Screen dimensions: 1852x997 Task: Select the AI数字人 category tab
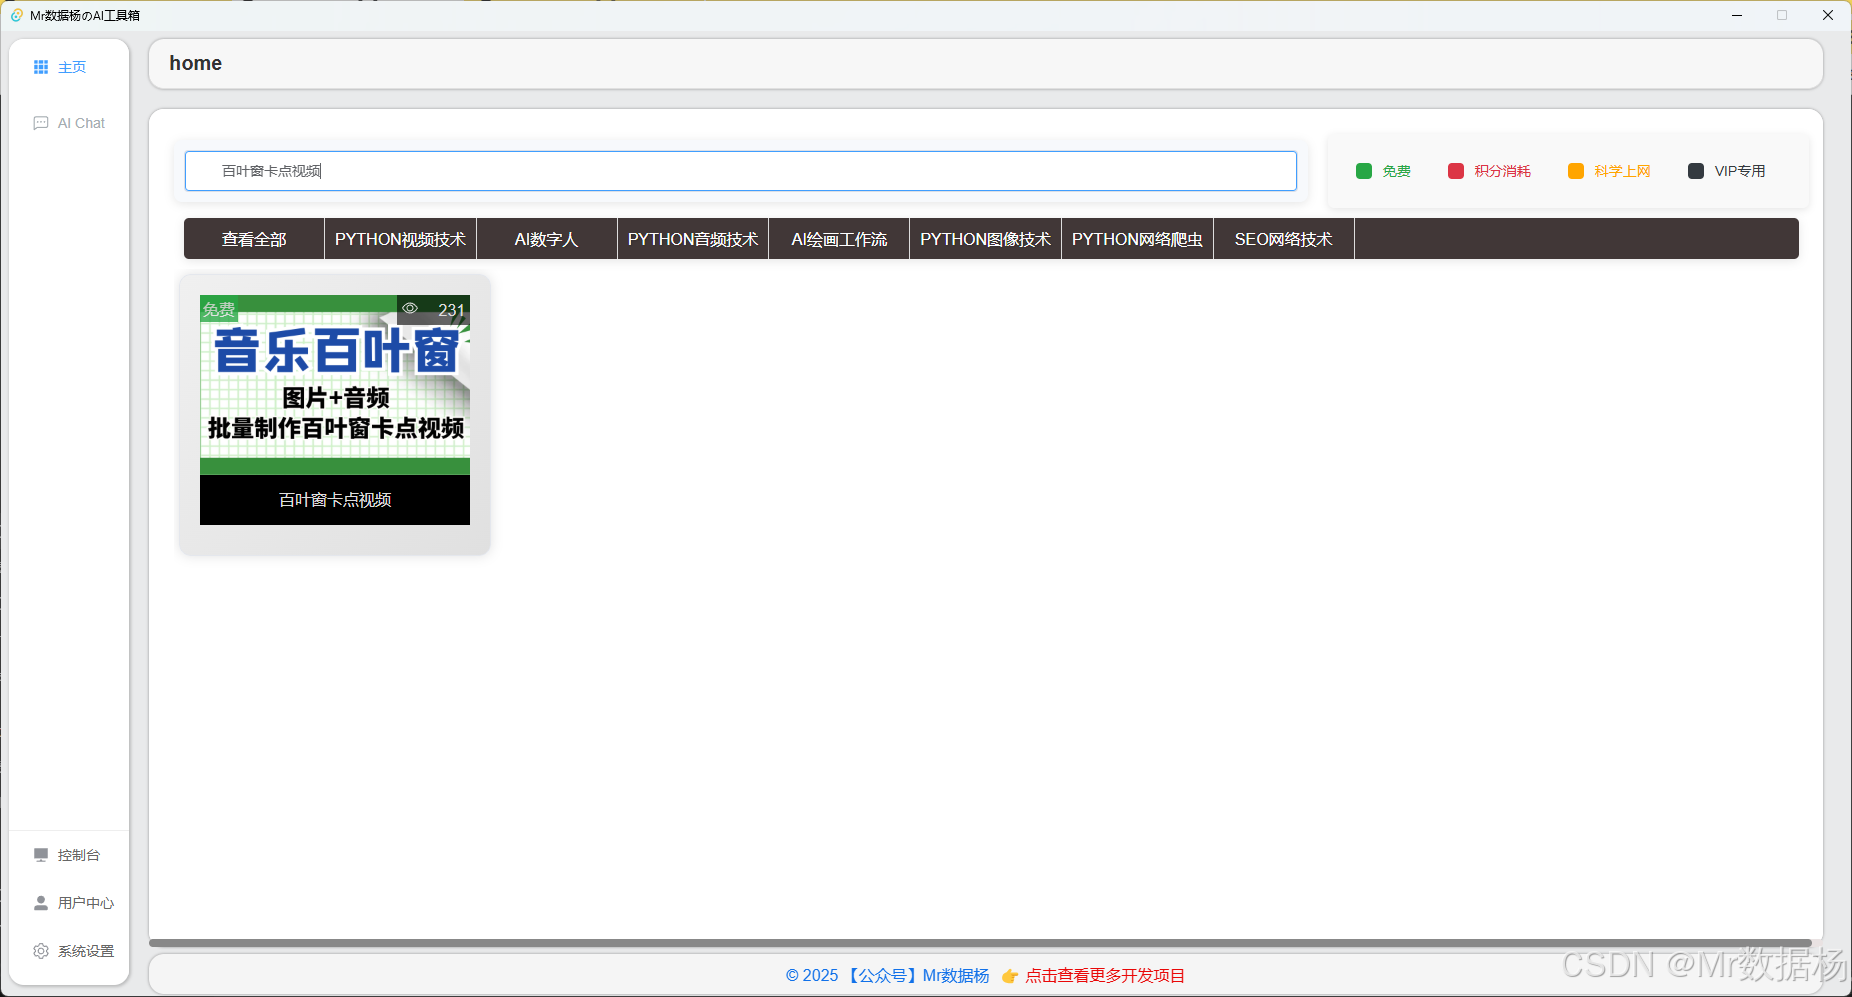click(x=547, y=239)
